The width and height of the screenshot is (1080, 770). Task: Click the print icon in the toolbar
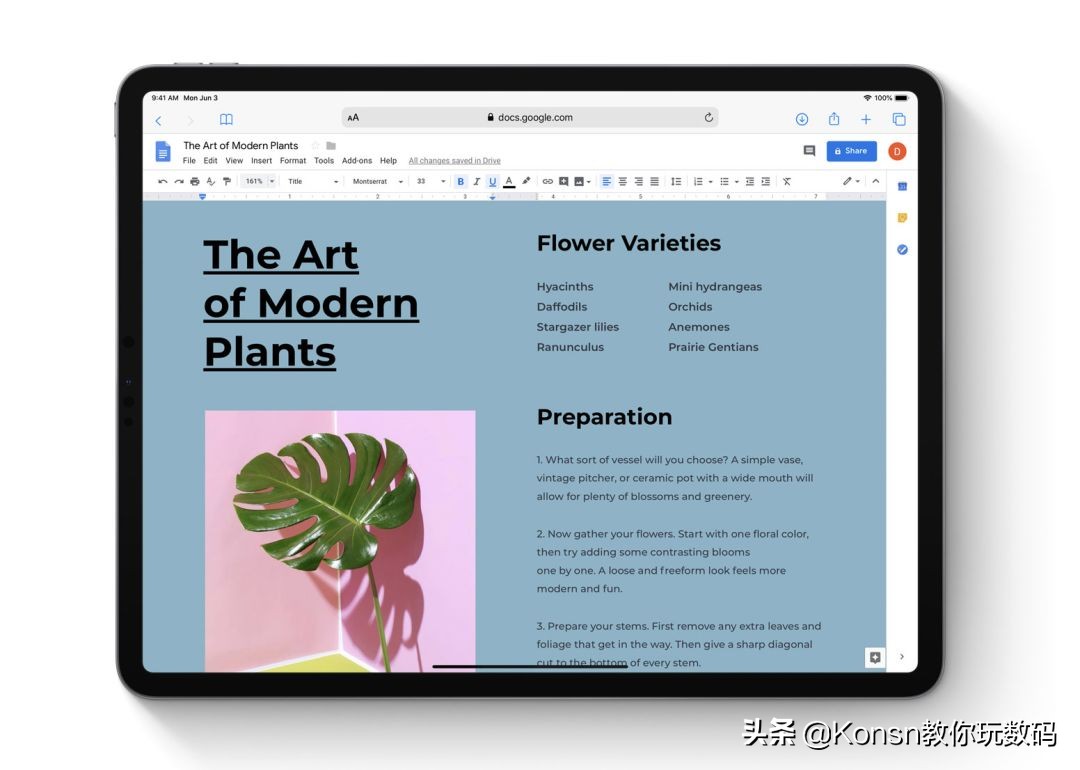tap(194, 182)
